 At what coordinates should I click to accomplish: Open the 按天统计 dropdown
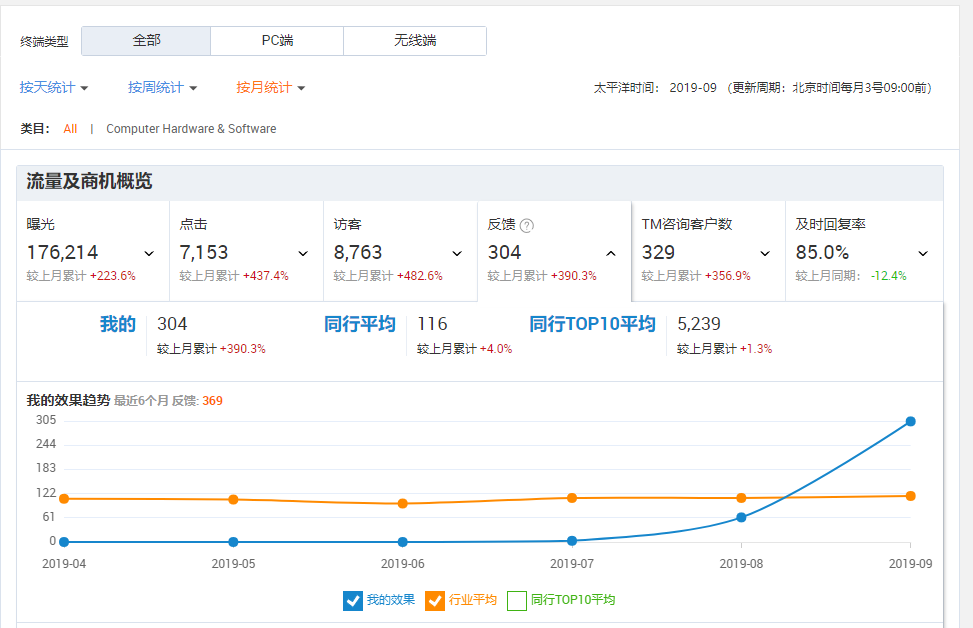(54, 88)
